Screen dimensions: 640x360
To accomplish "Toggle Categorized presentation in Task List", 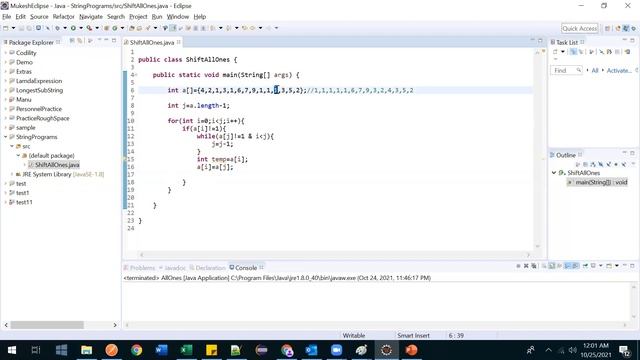I will tap(573, 51).
